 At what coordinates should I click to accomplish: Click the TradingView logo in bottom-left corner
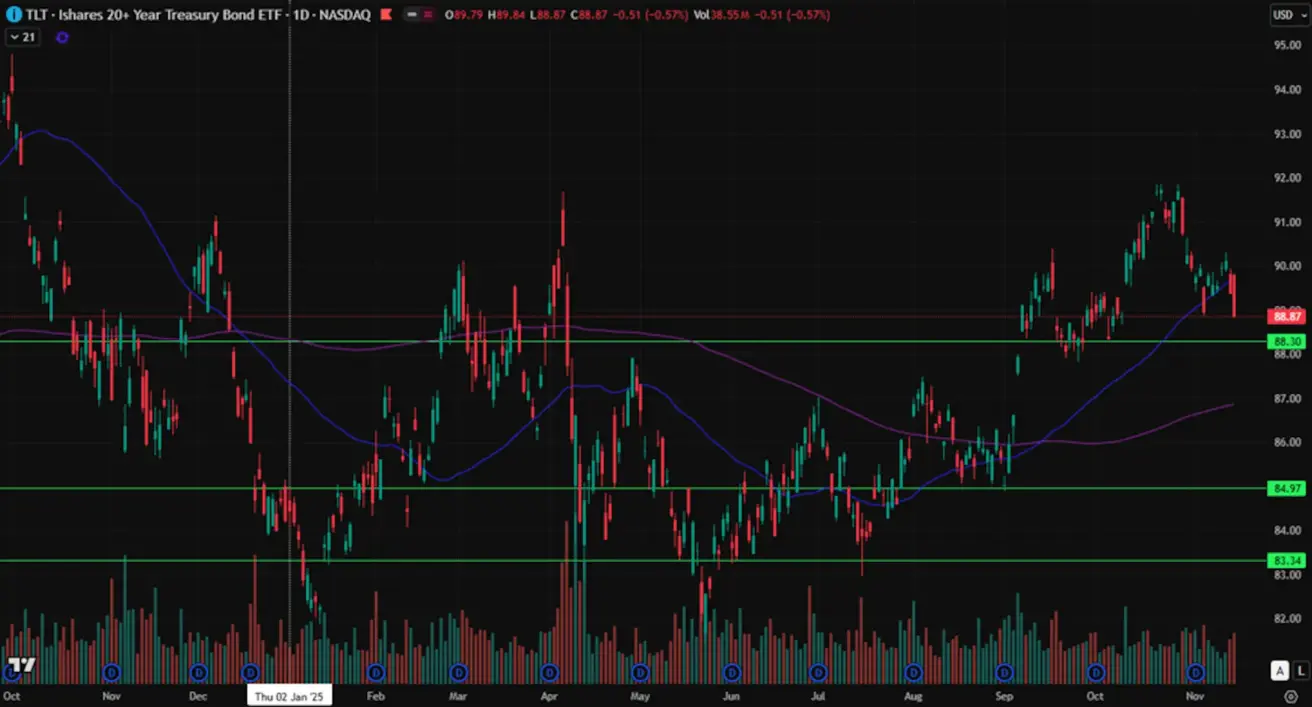[20, 665]
